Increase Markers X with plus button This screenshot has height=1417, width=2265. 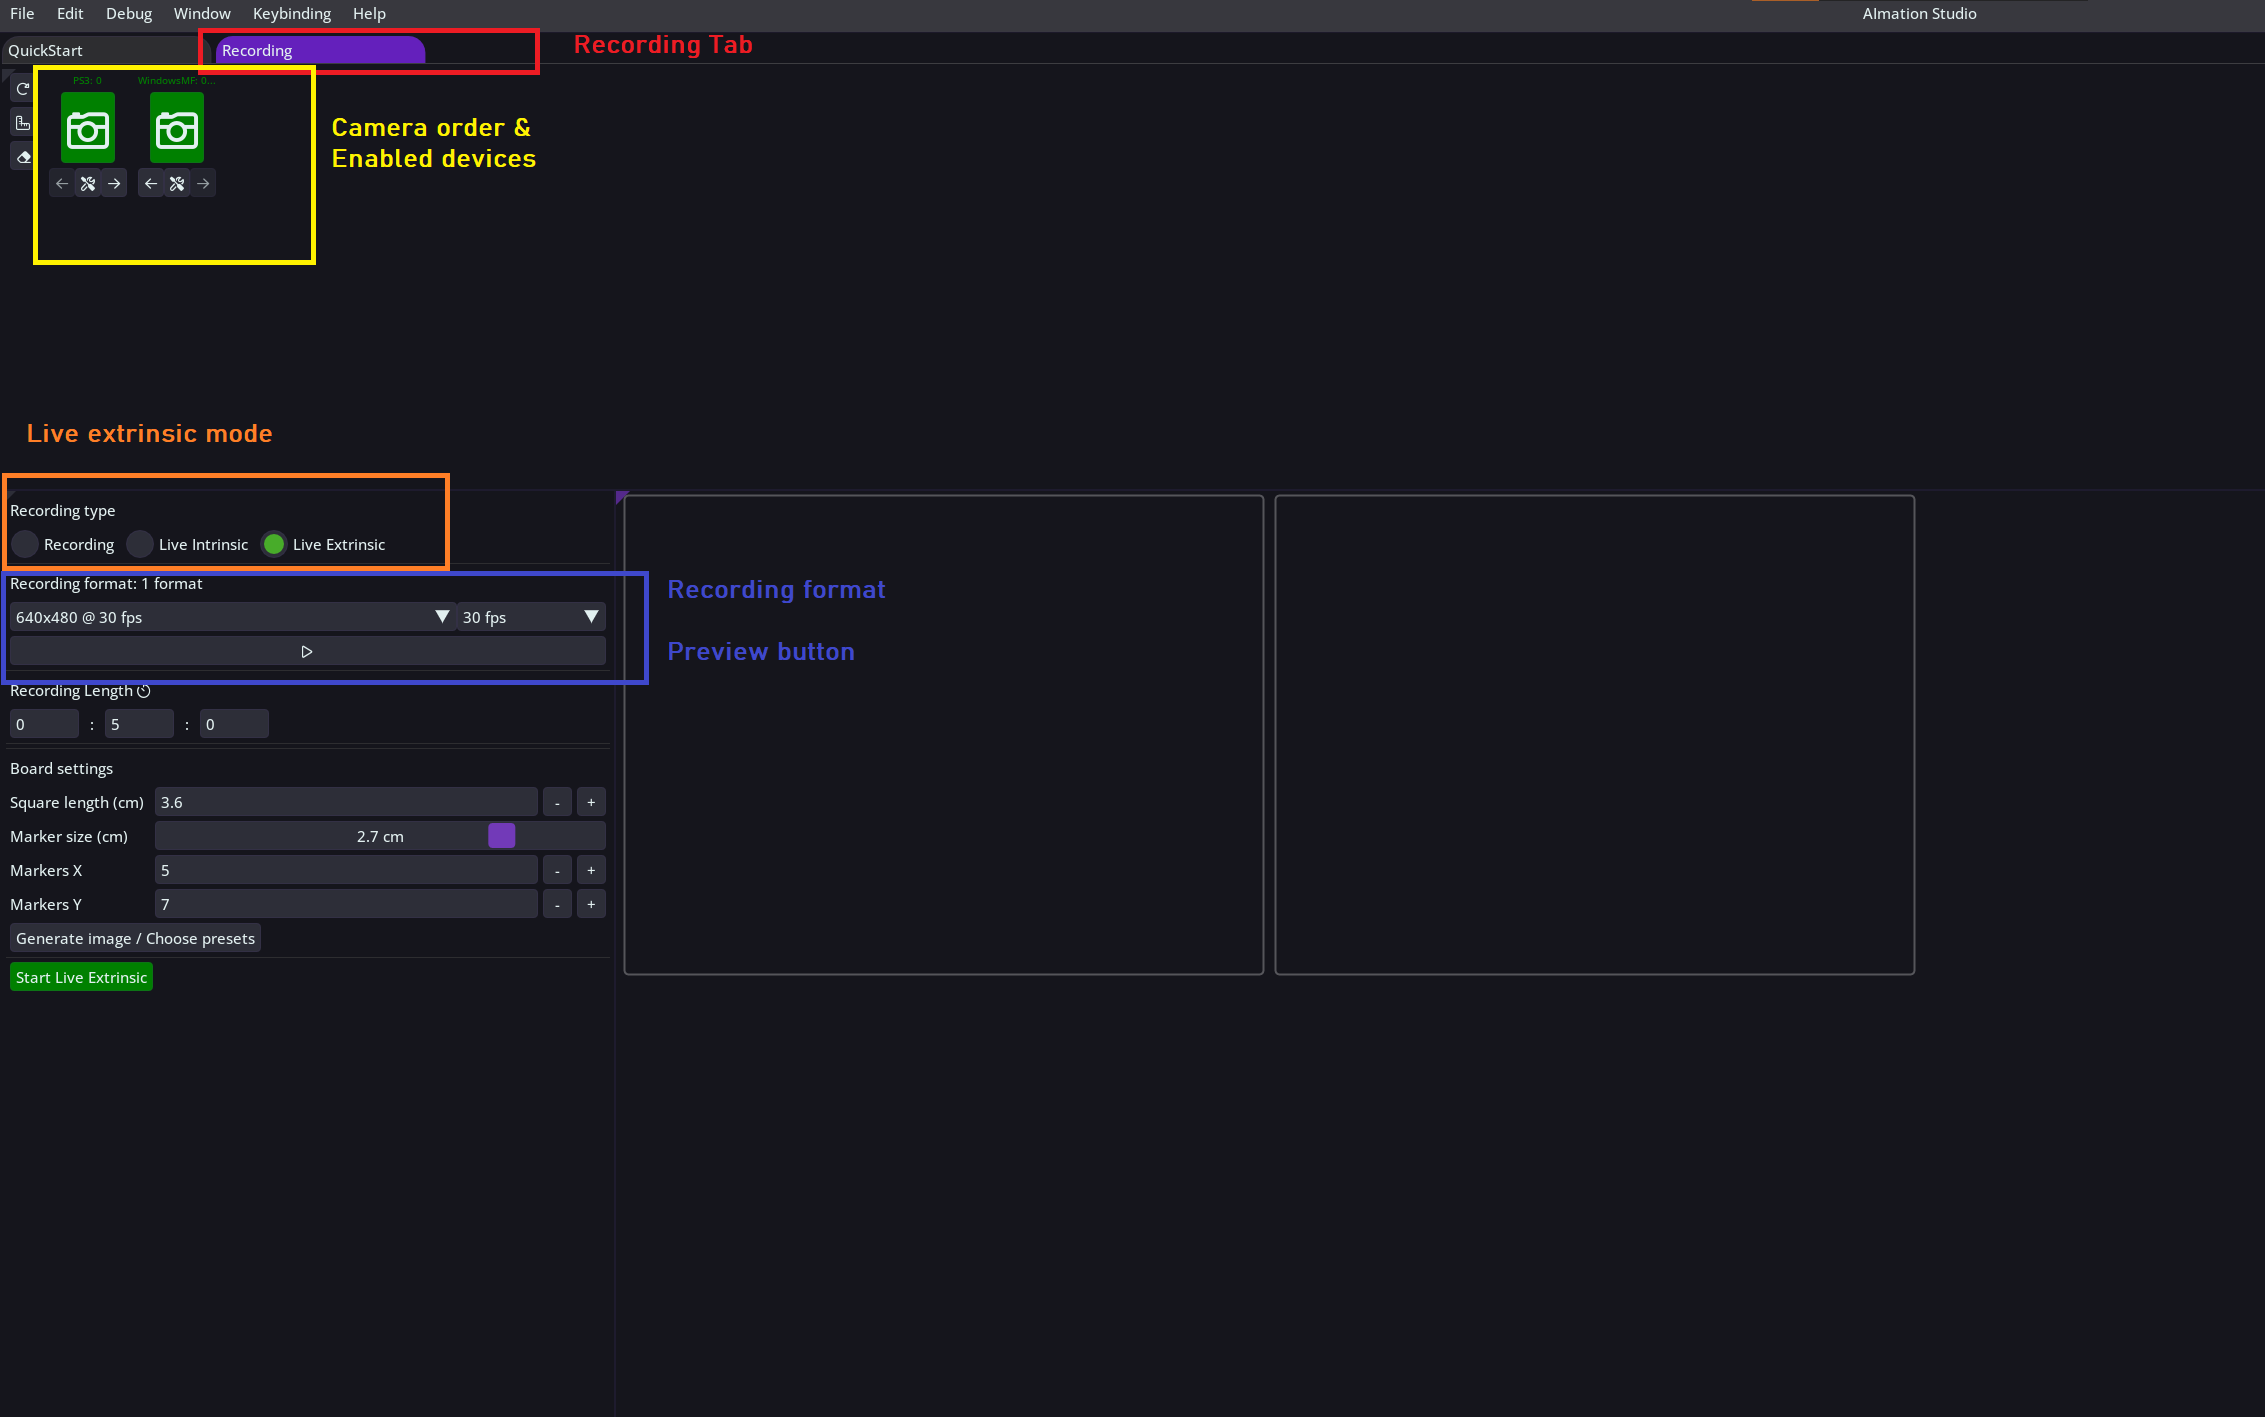pos(591,870)
